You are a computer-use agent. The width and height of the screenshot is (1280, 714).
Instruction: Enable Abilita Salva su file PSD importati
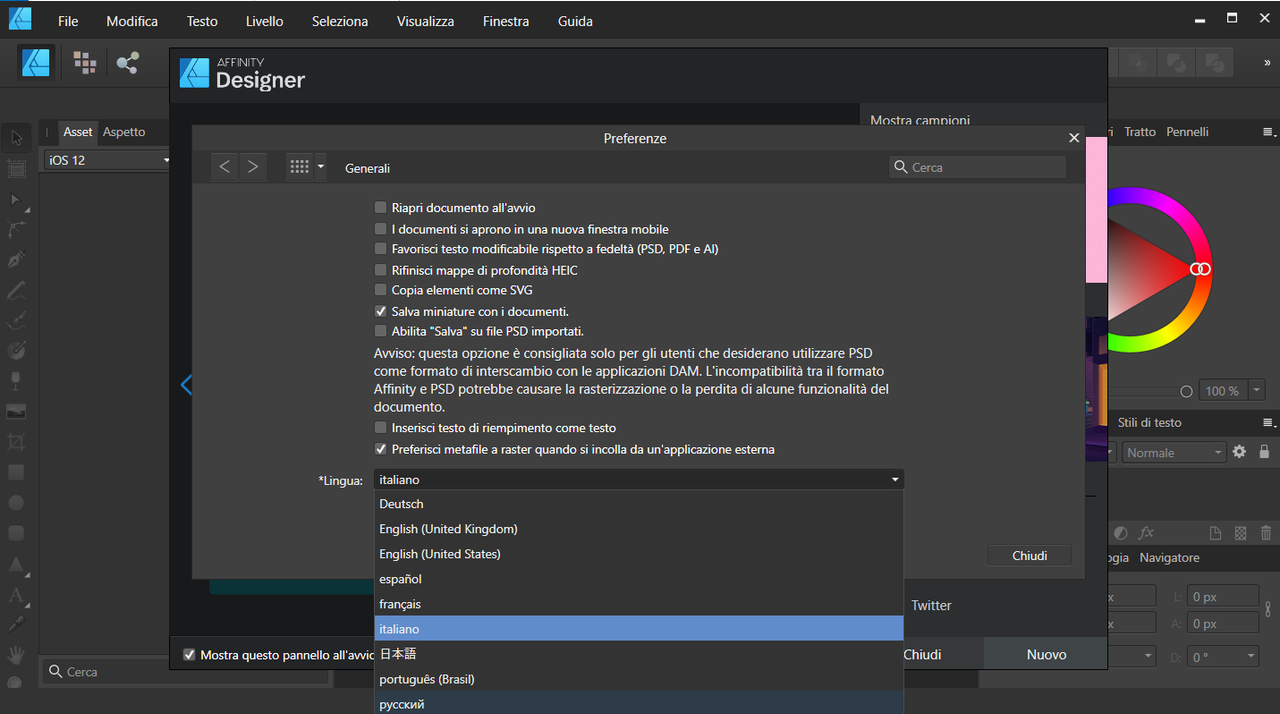(x=380, y=331)
